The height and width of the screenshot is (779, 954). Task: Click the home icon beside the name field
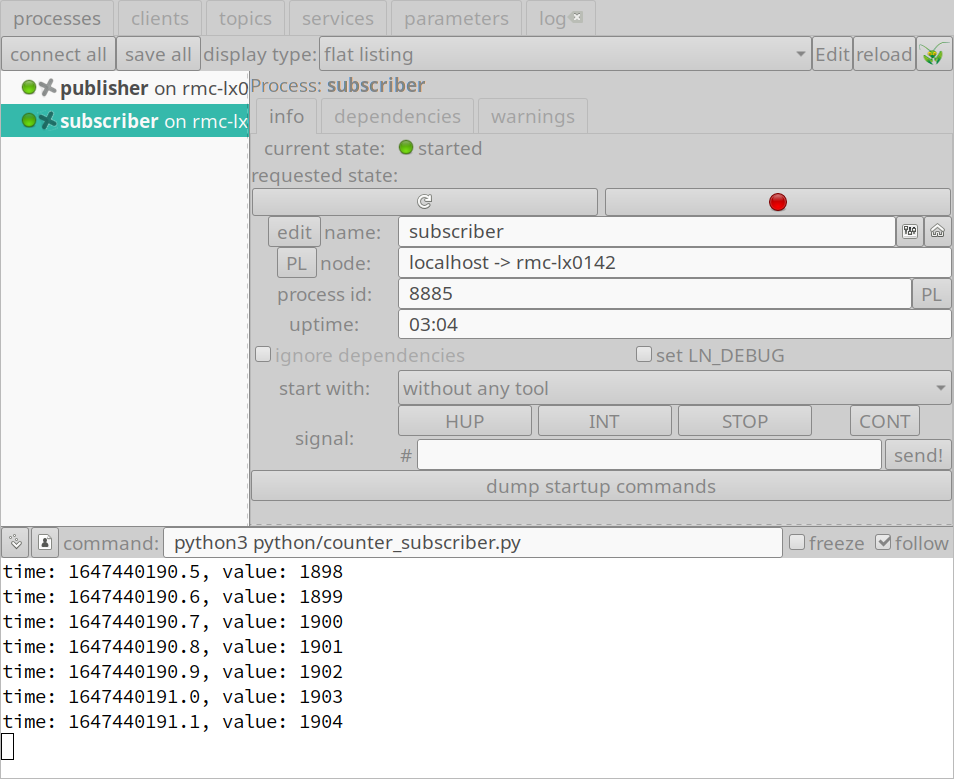coord(938,231)
